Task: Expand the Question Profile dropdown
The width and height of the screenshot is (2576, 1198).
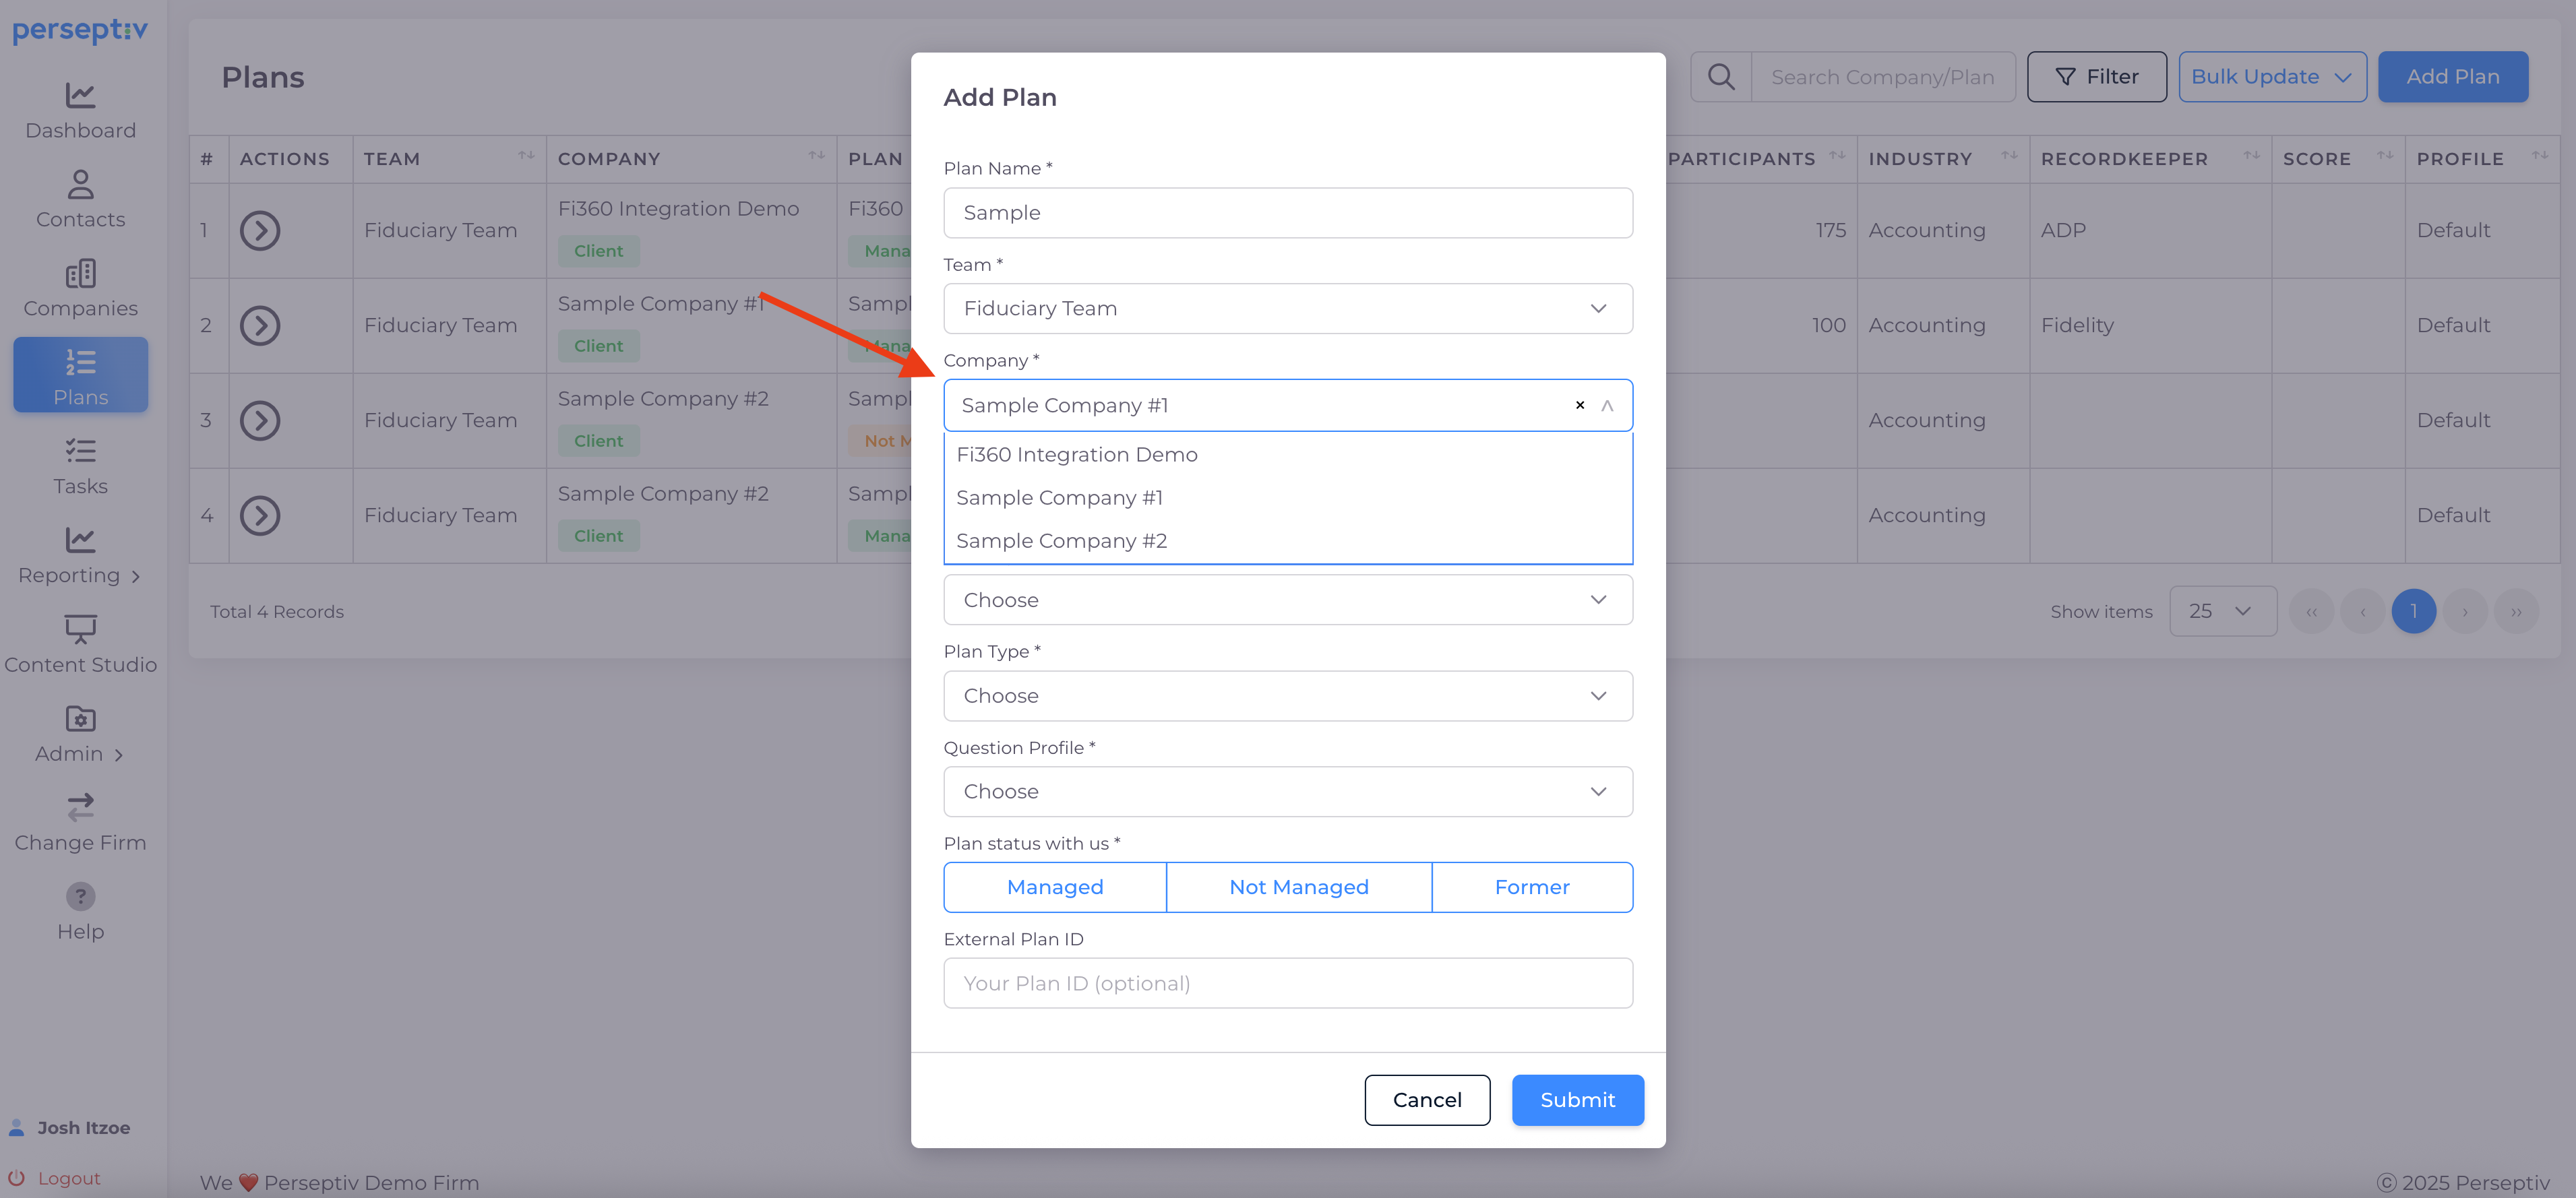Action: (1287, 792)
